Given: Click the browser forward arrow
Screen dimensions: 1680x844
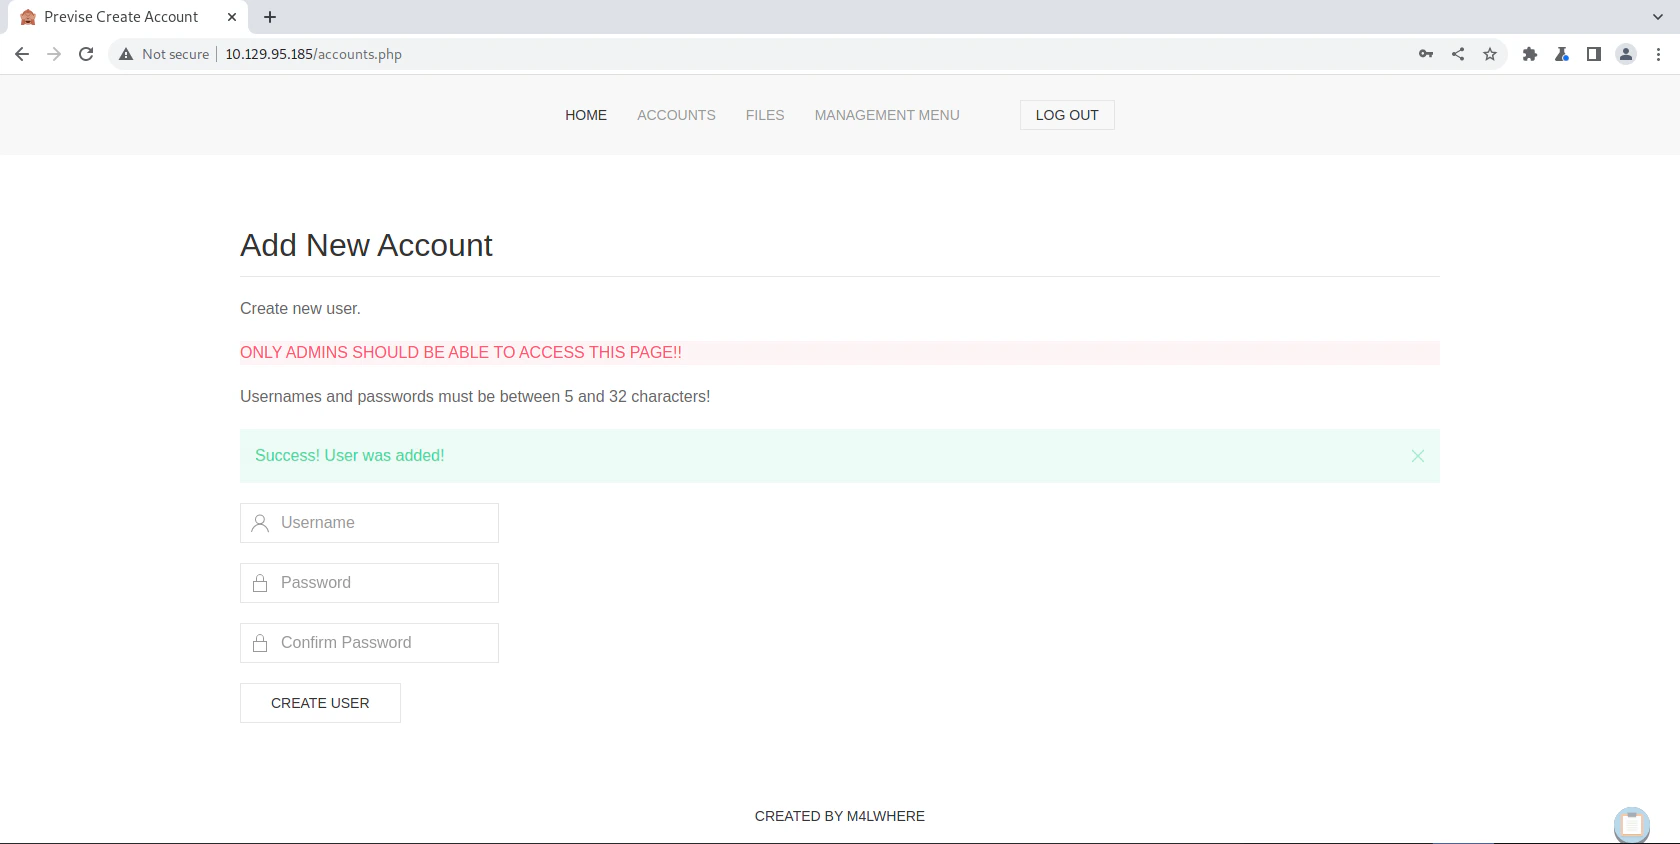Looking at the screenshot, I should point(54,54).
